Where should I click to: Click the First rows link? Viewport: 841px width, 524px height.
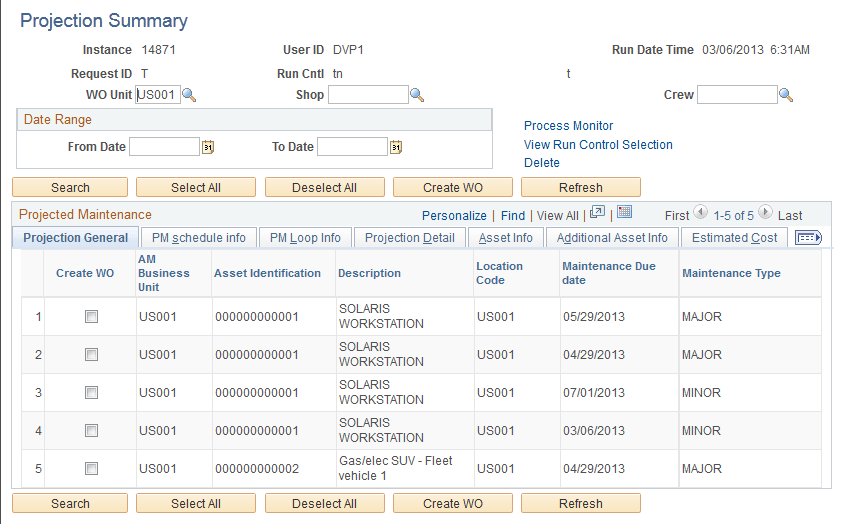677,216
